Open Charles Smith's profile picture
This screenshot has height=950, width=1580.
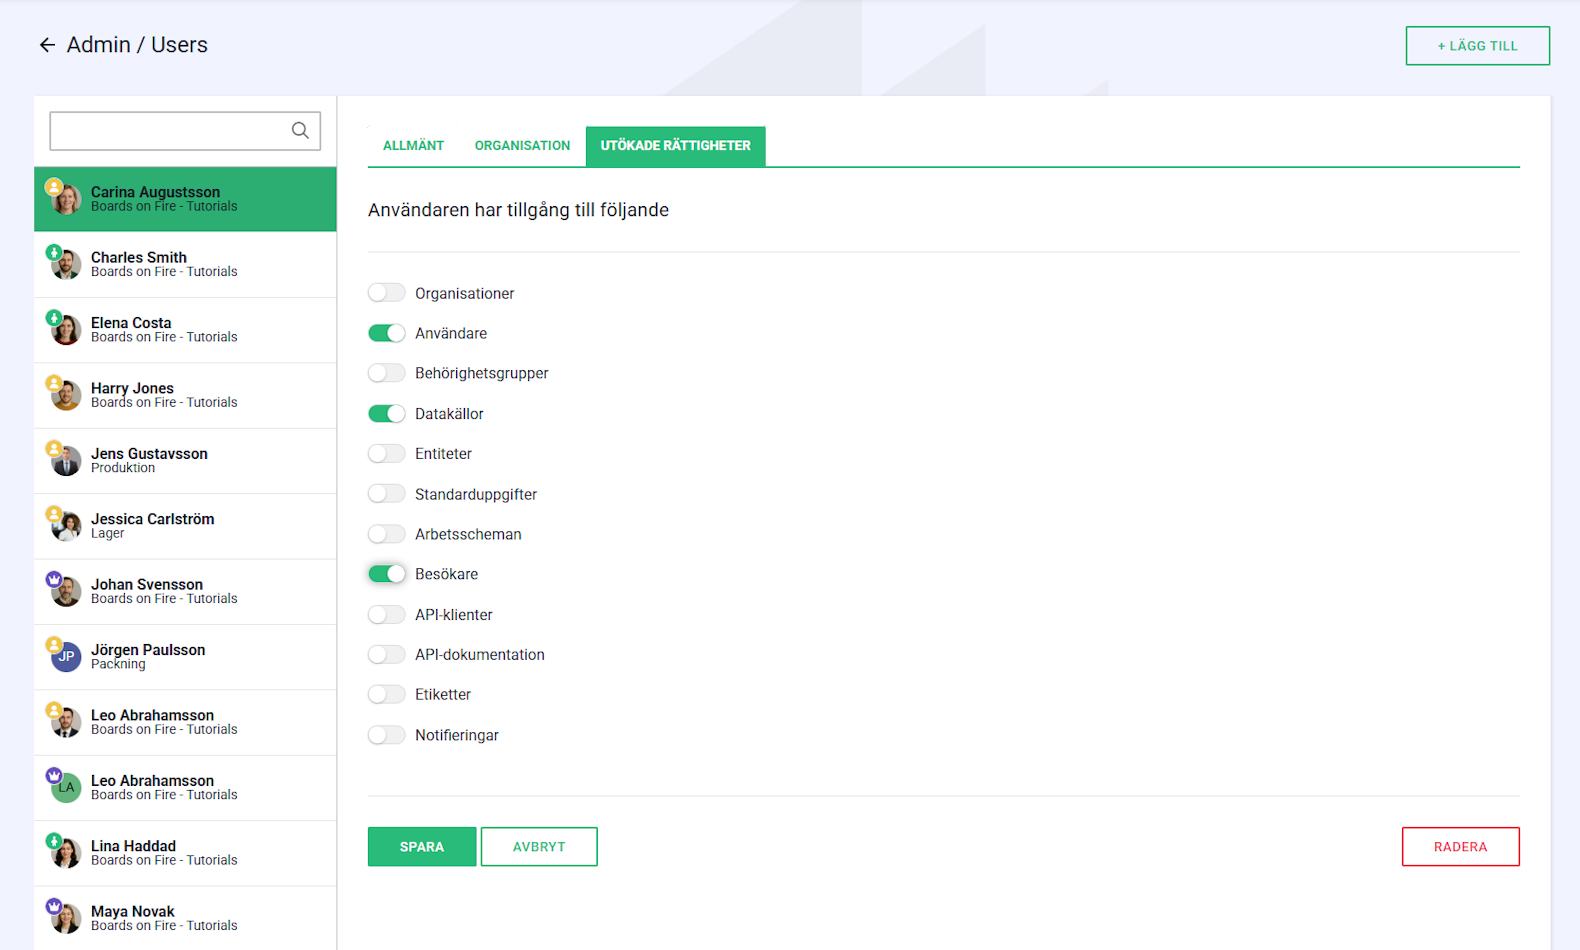(66, 265)
